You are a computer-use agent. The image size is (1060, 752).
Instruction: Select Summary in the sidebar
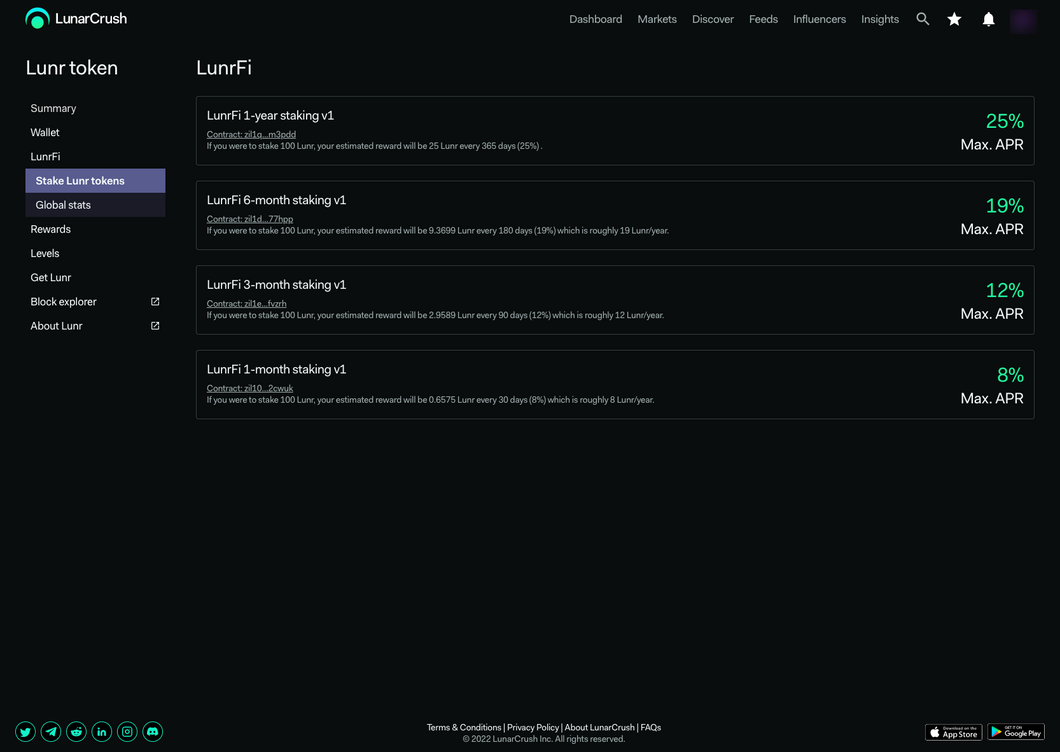(95, 108)
